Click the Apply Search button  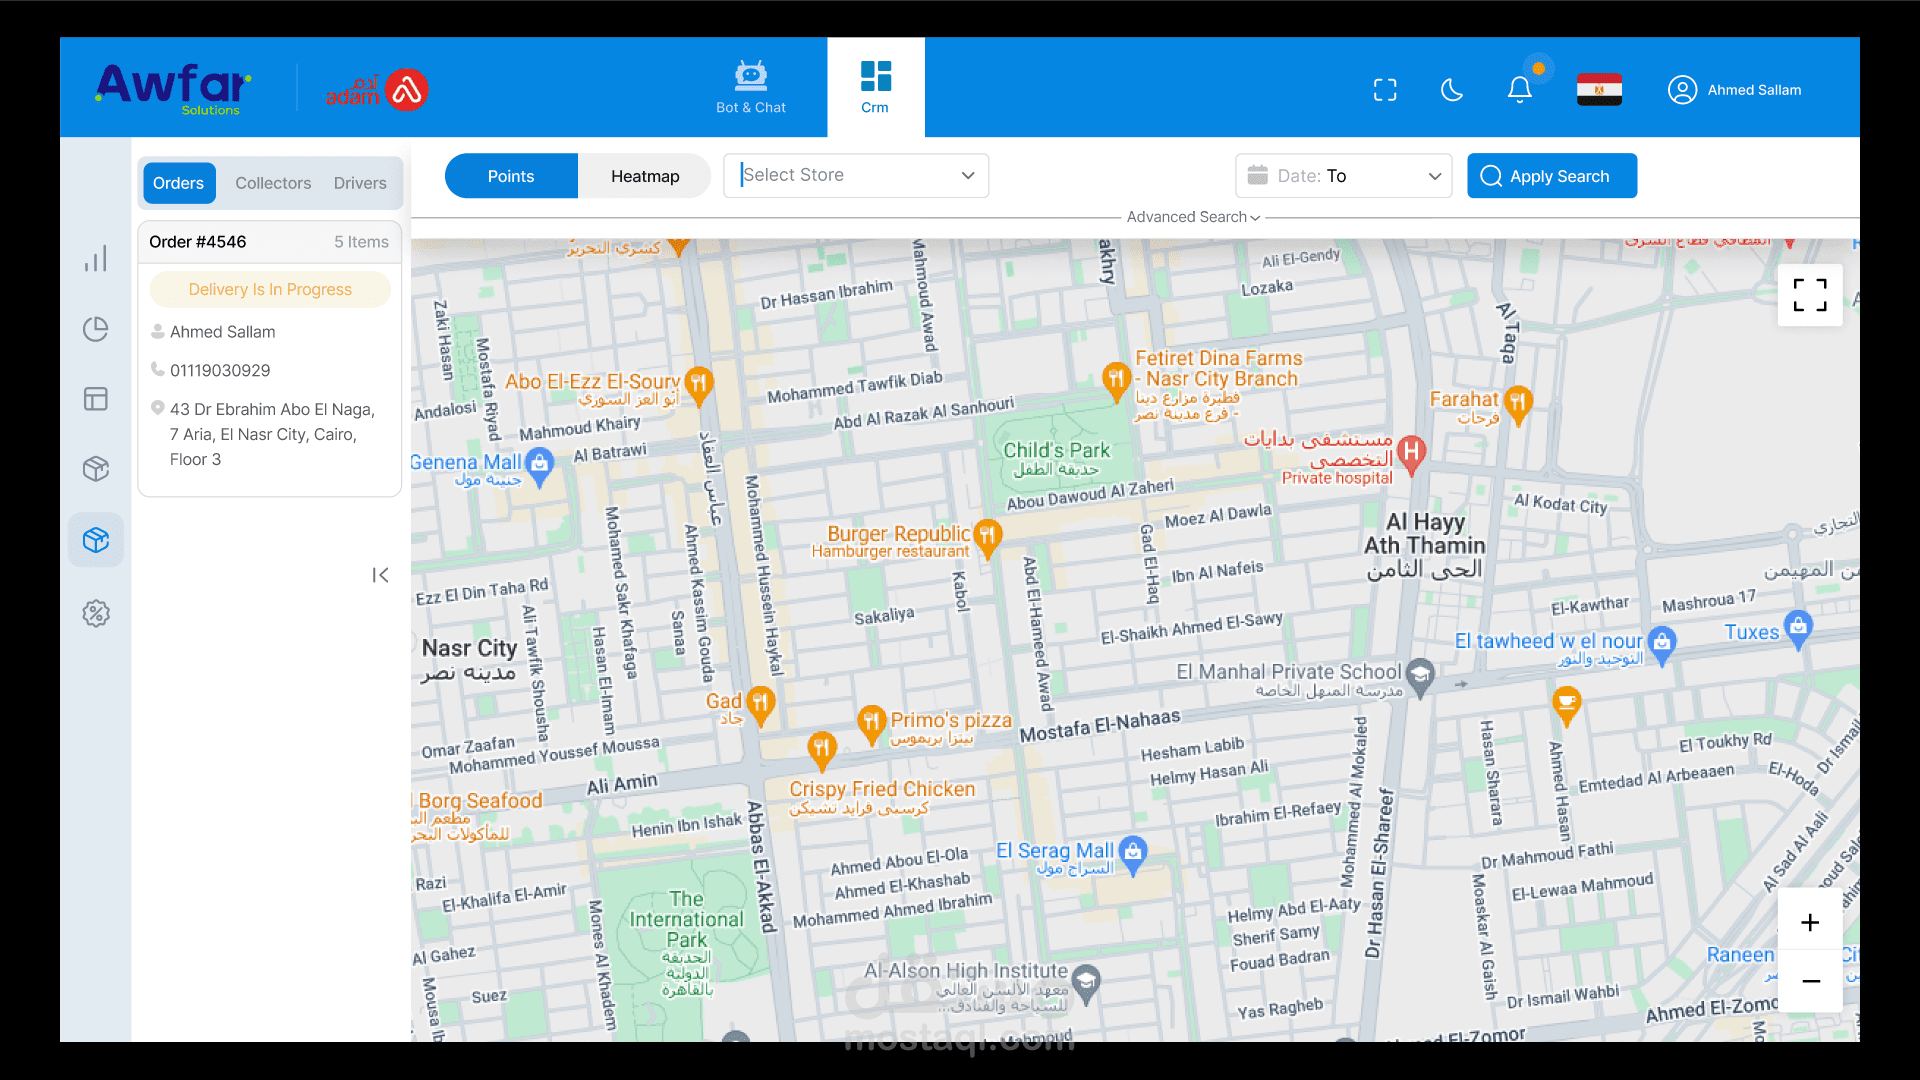pyautogui.click(x=1551, y=176)
